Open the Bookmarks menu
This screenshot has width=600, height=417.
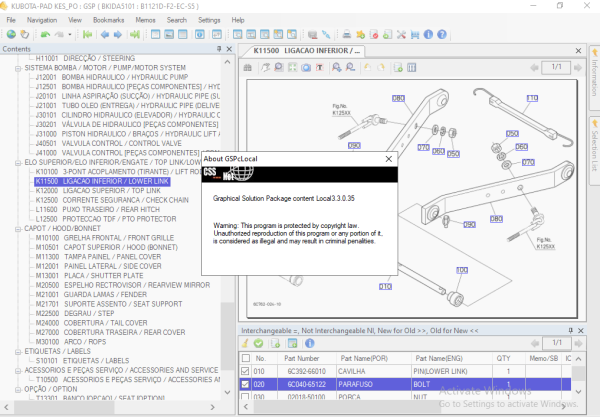pos(109,20)
